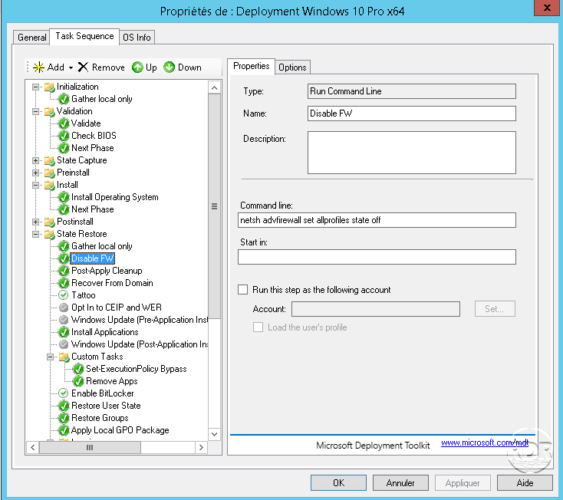563x500 pixels.
Task: Click gray disabled icon of Opt In to CEIP
Action: click(x=64, y=308)
